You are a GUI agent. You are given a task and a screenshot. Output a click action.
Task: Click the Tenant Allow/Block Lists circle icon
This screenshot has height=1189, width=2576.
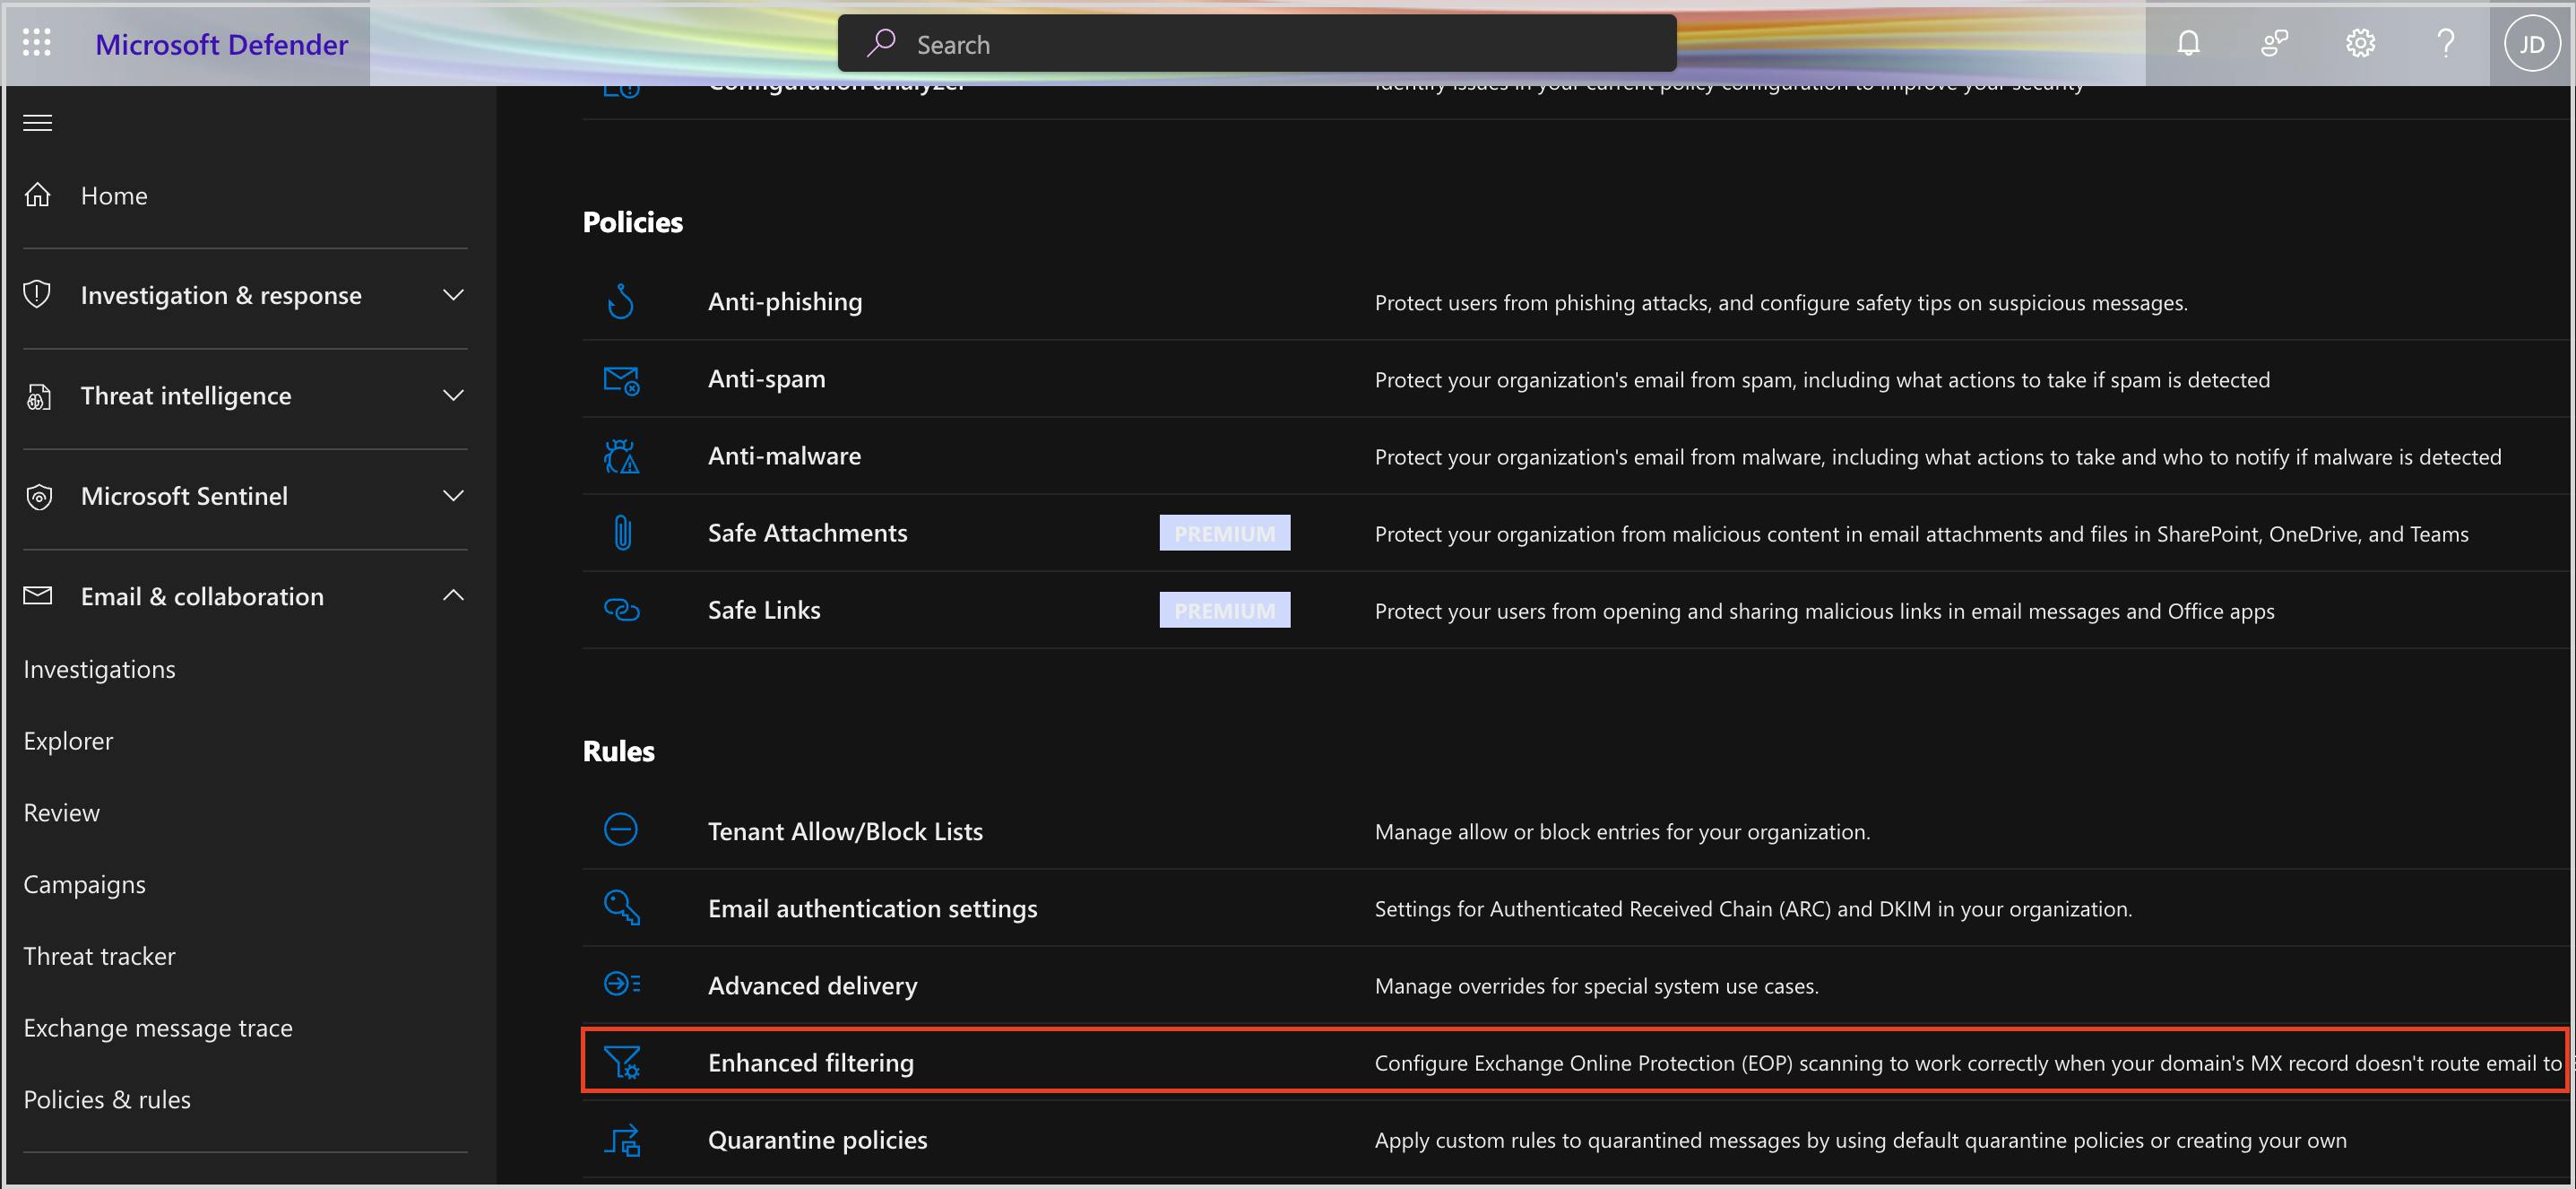621,830
